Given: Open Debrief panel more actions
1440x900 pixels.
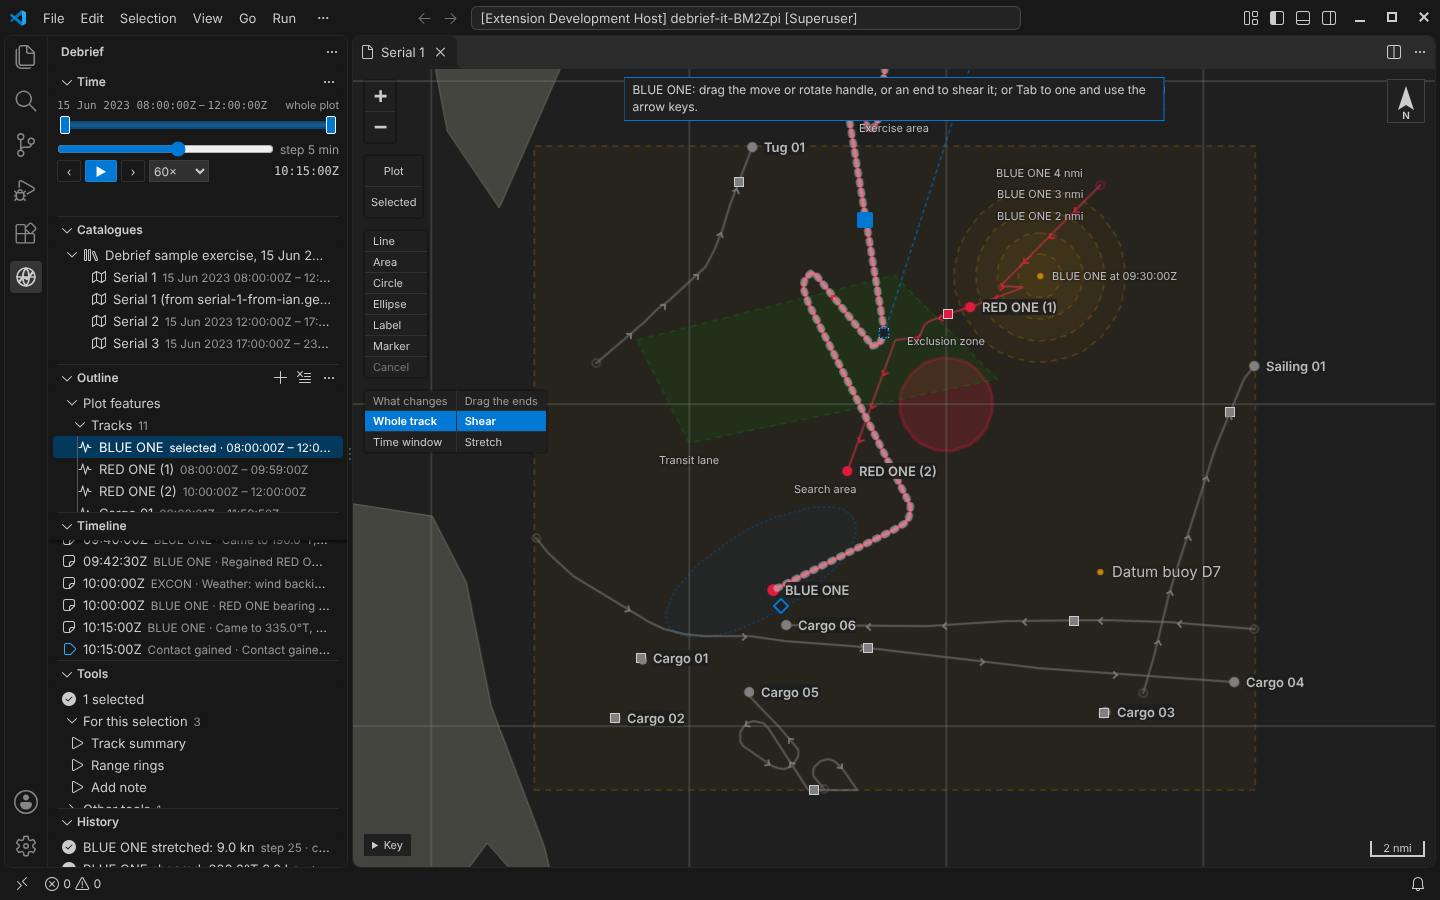Looking at the screenshot, I should pyautogui.click(x=332, y=52).
